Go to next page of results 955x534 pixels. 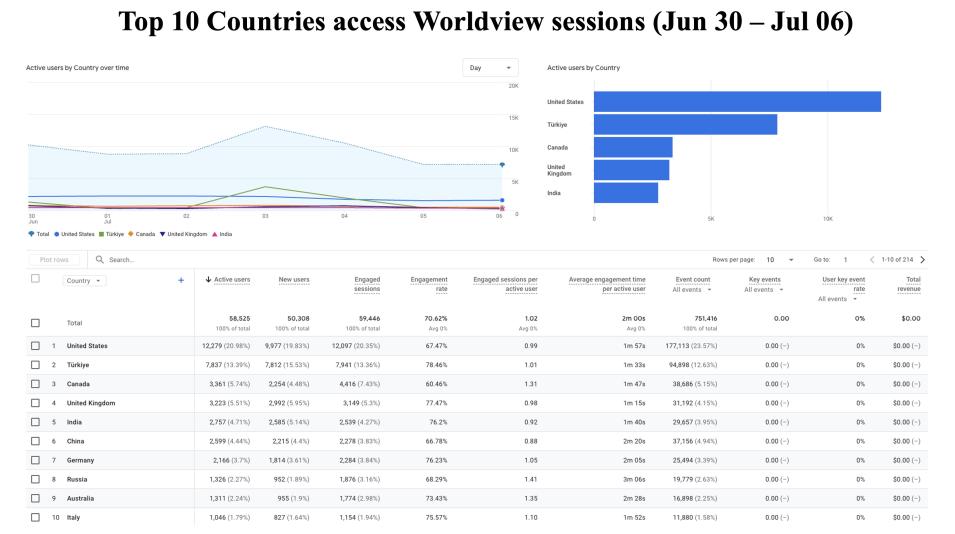(x=923, y=259)
